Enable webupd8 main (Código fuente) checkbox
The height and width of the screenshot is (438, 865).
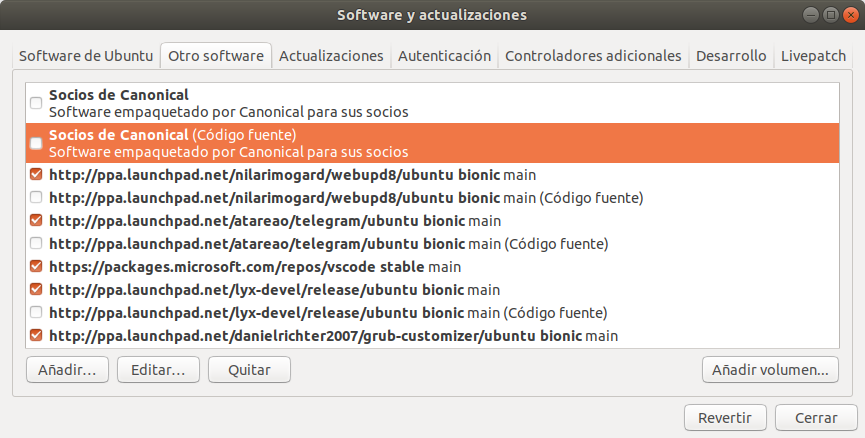(x=36, y=197)
